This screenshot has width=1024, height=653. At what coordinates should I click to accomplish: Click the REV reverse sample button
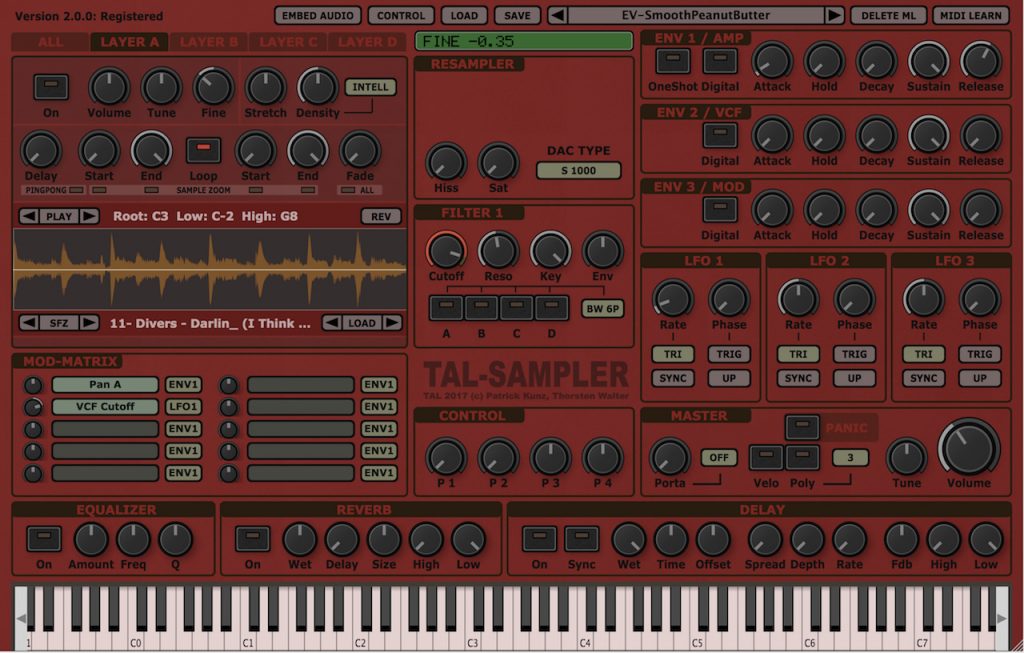click(x=381, y=216)
